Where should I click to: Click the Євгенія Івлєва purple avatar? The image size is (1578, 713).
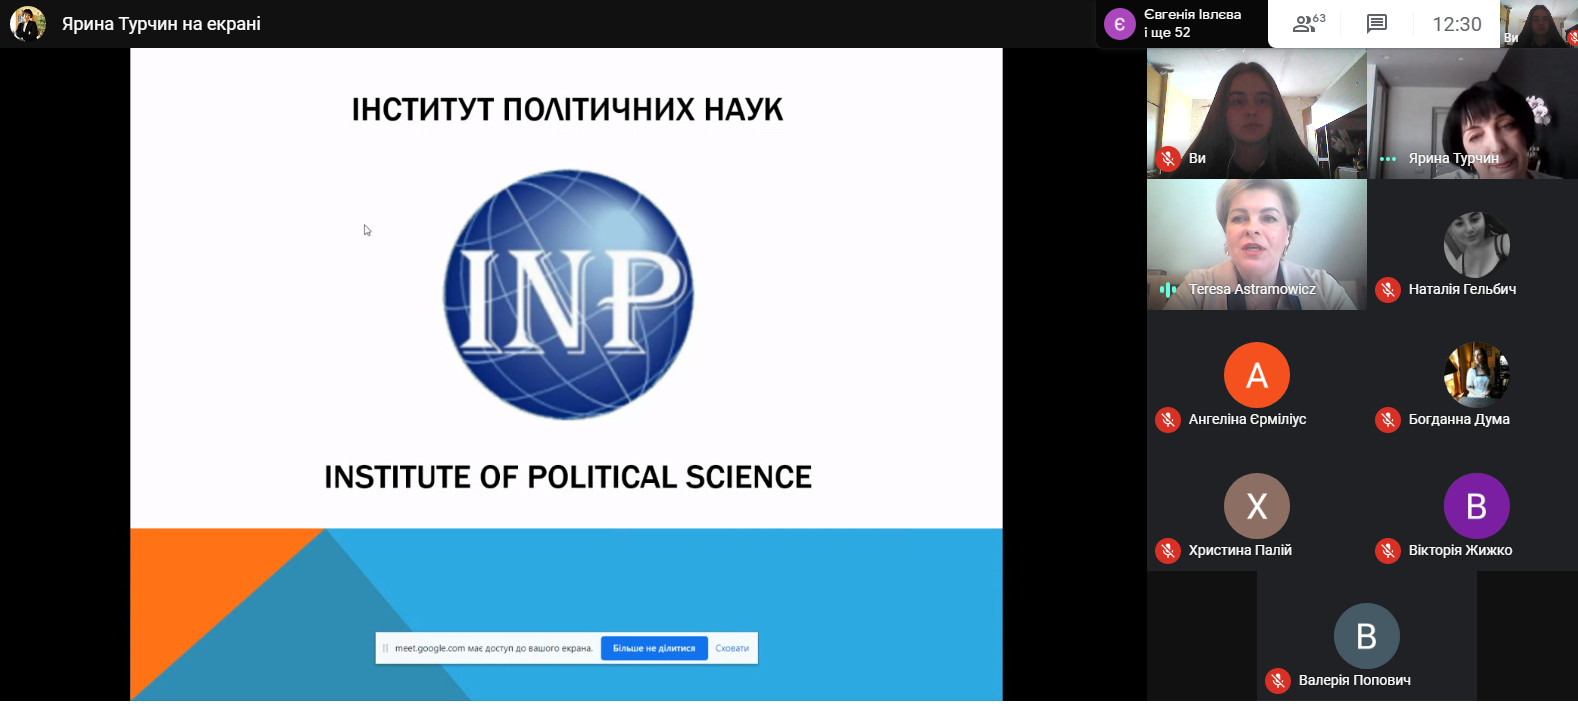(1119, 24)
